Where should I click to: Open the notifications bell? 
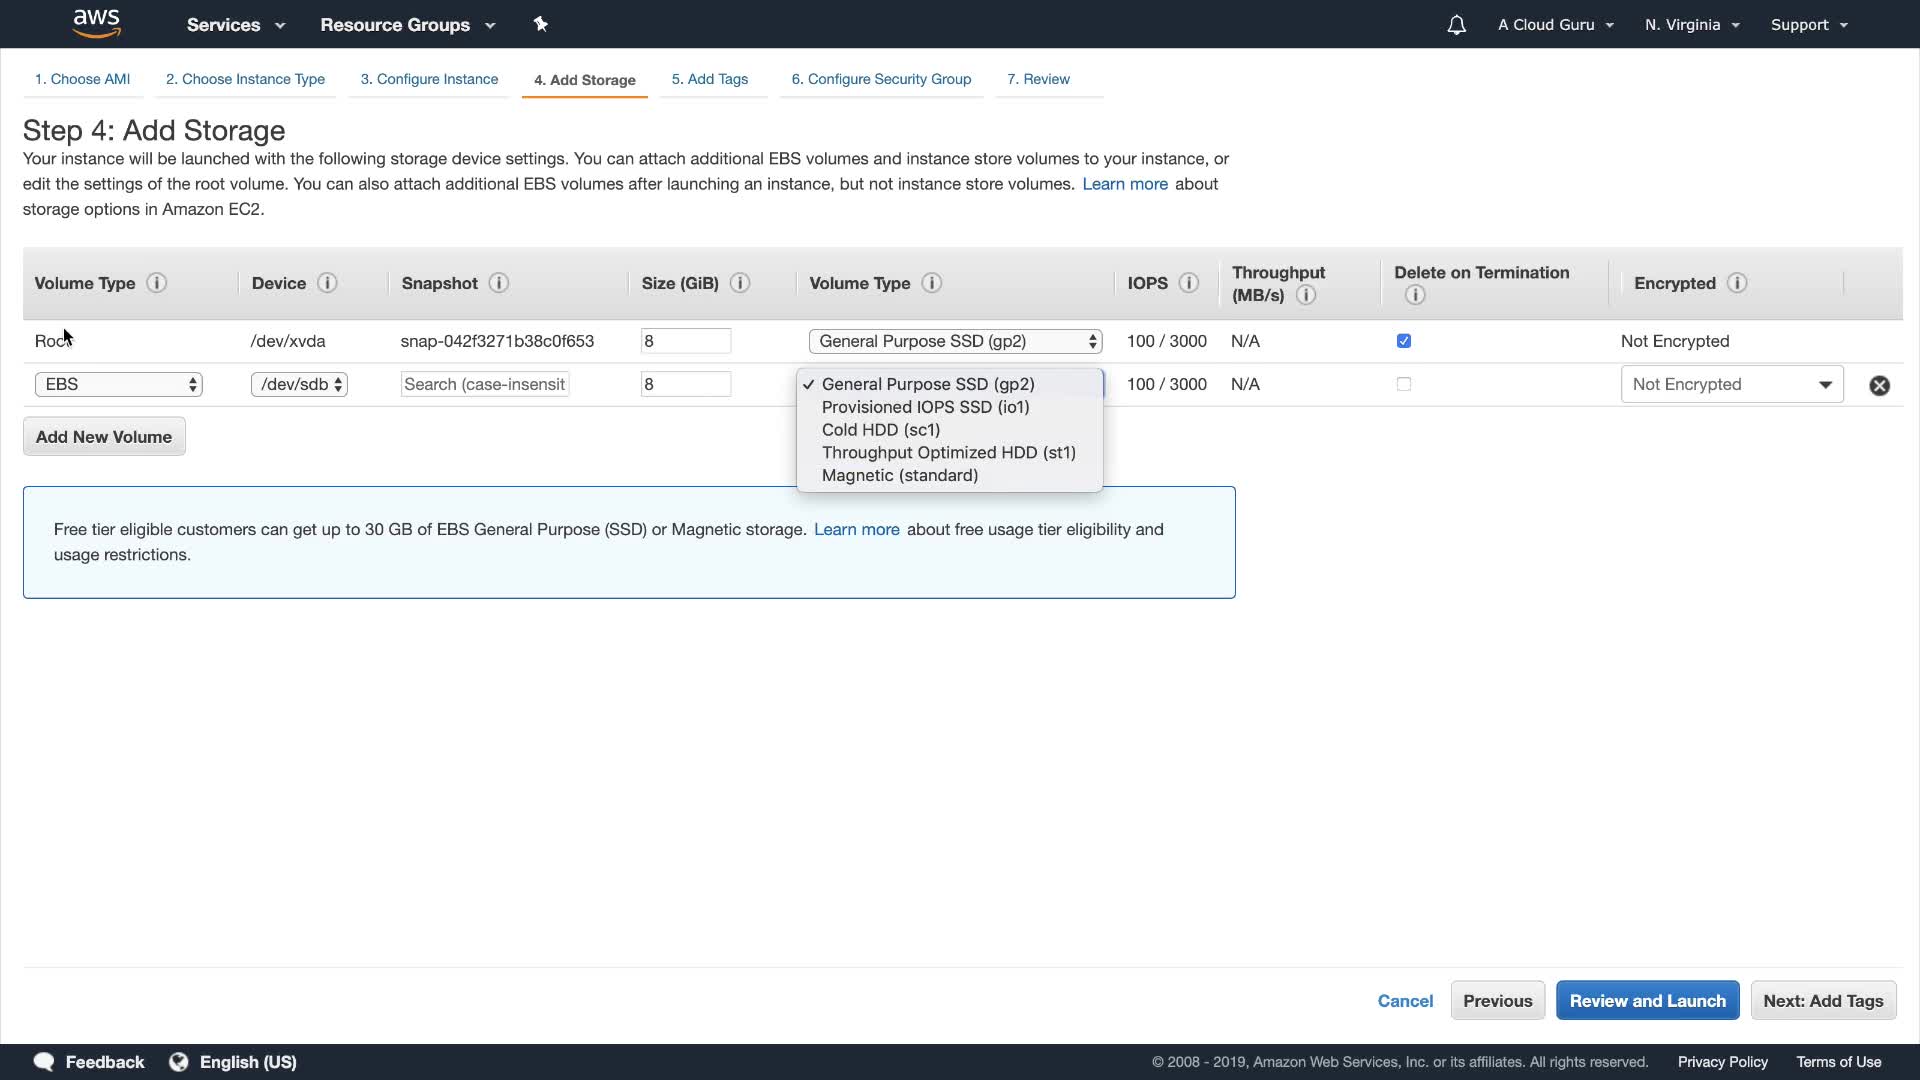point(1456,25)
